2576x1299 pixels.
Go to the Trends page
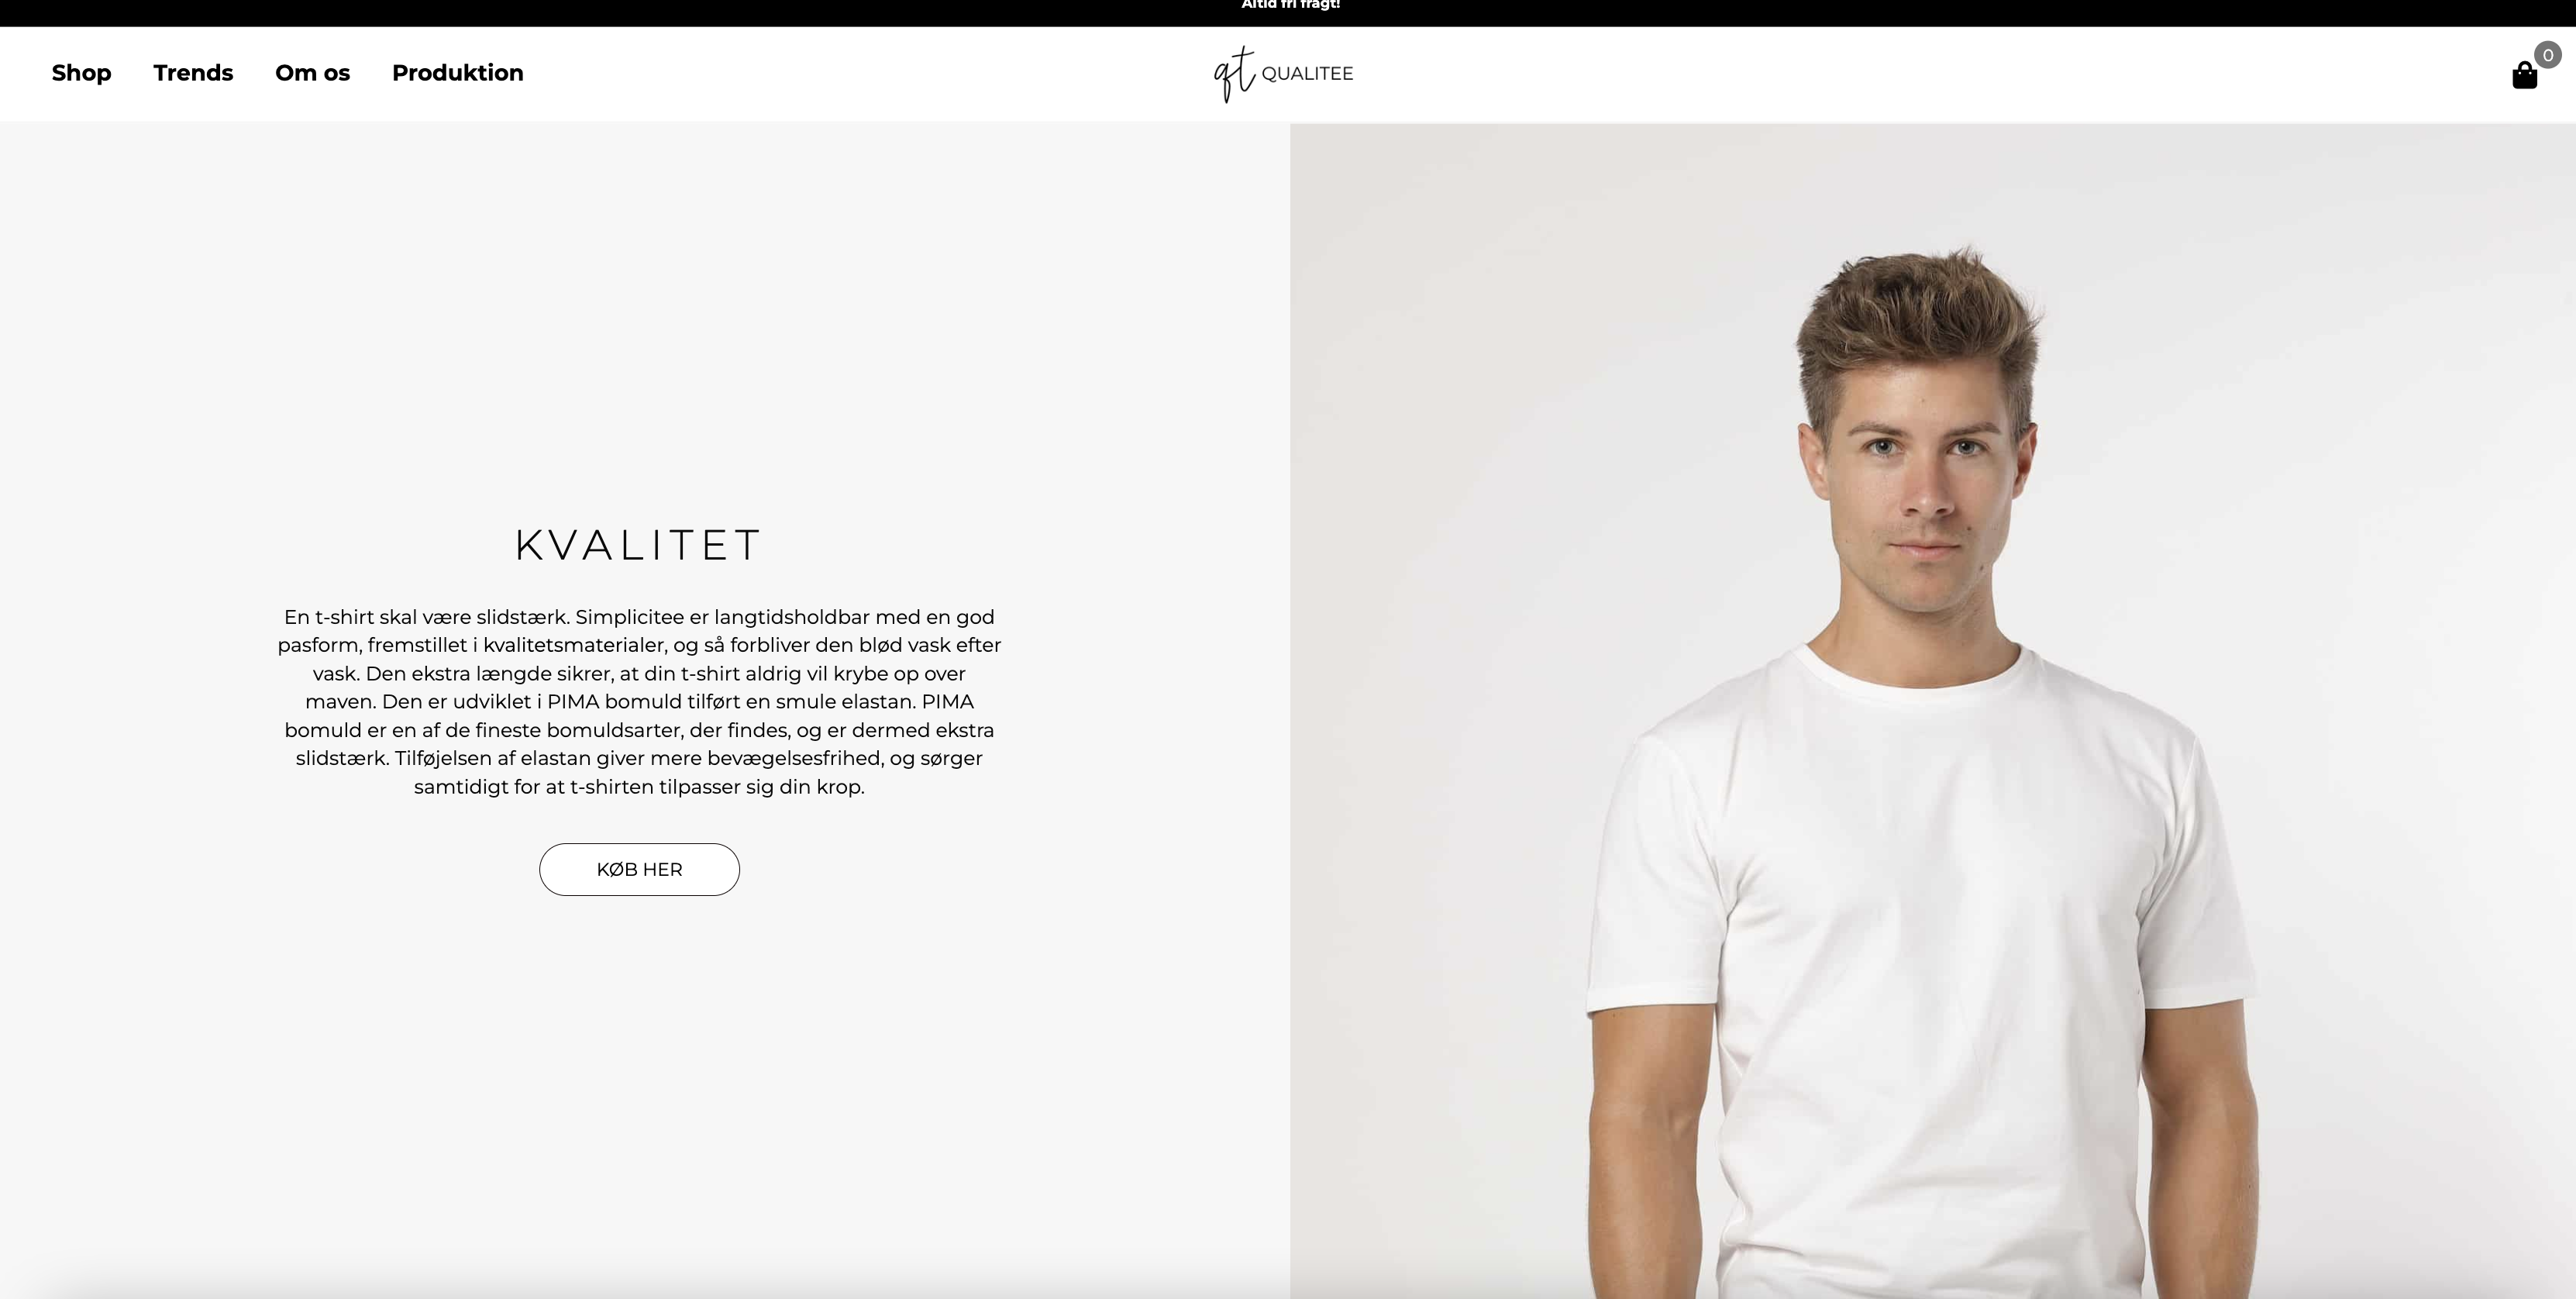[193, 73]
